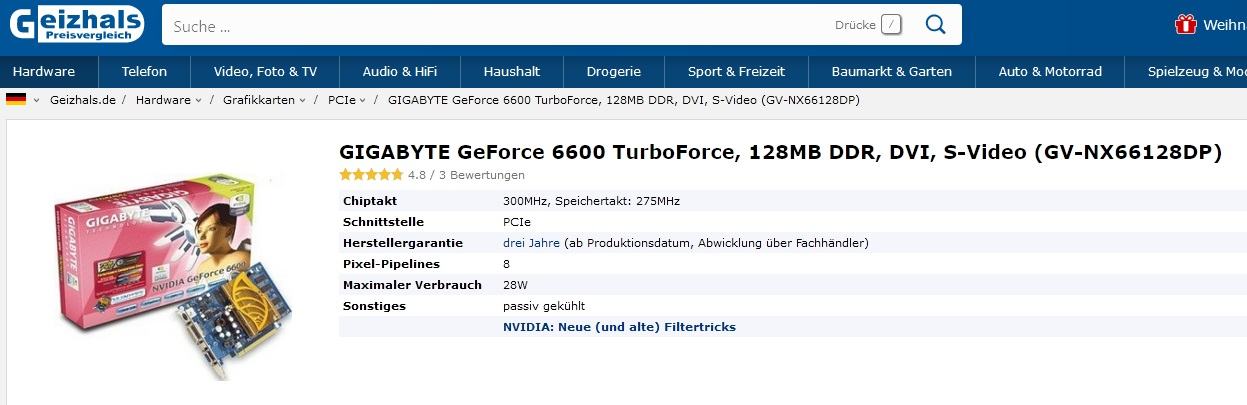
Task: Open the Audio & HiFi category
Action: pos(402,72)
